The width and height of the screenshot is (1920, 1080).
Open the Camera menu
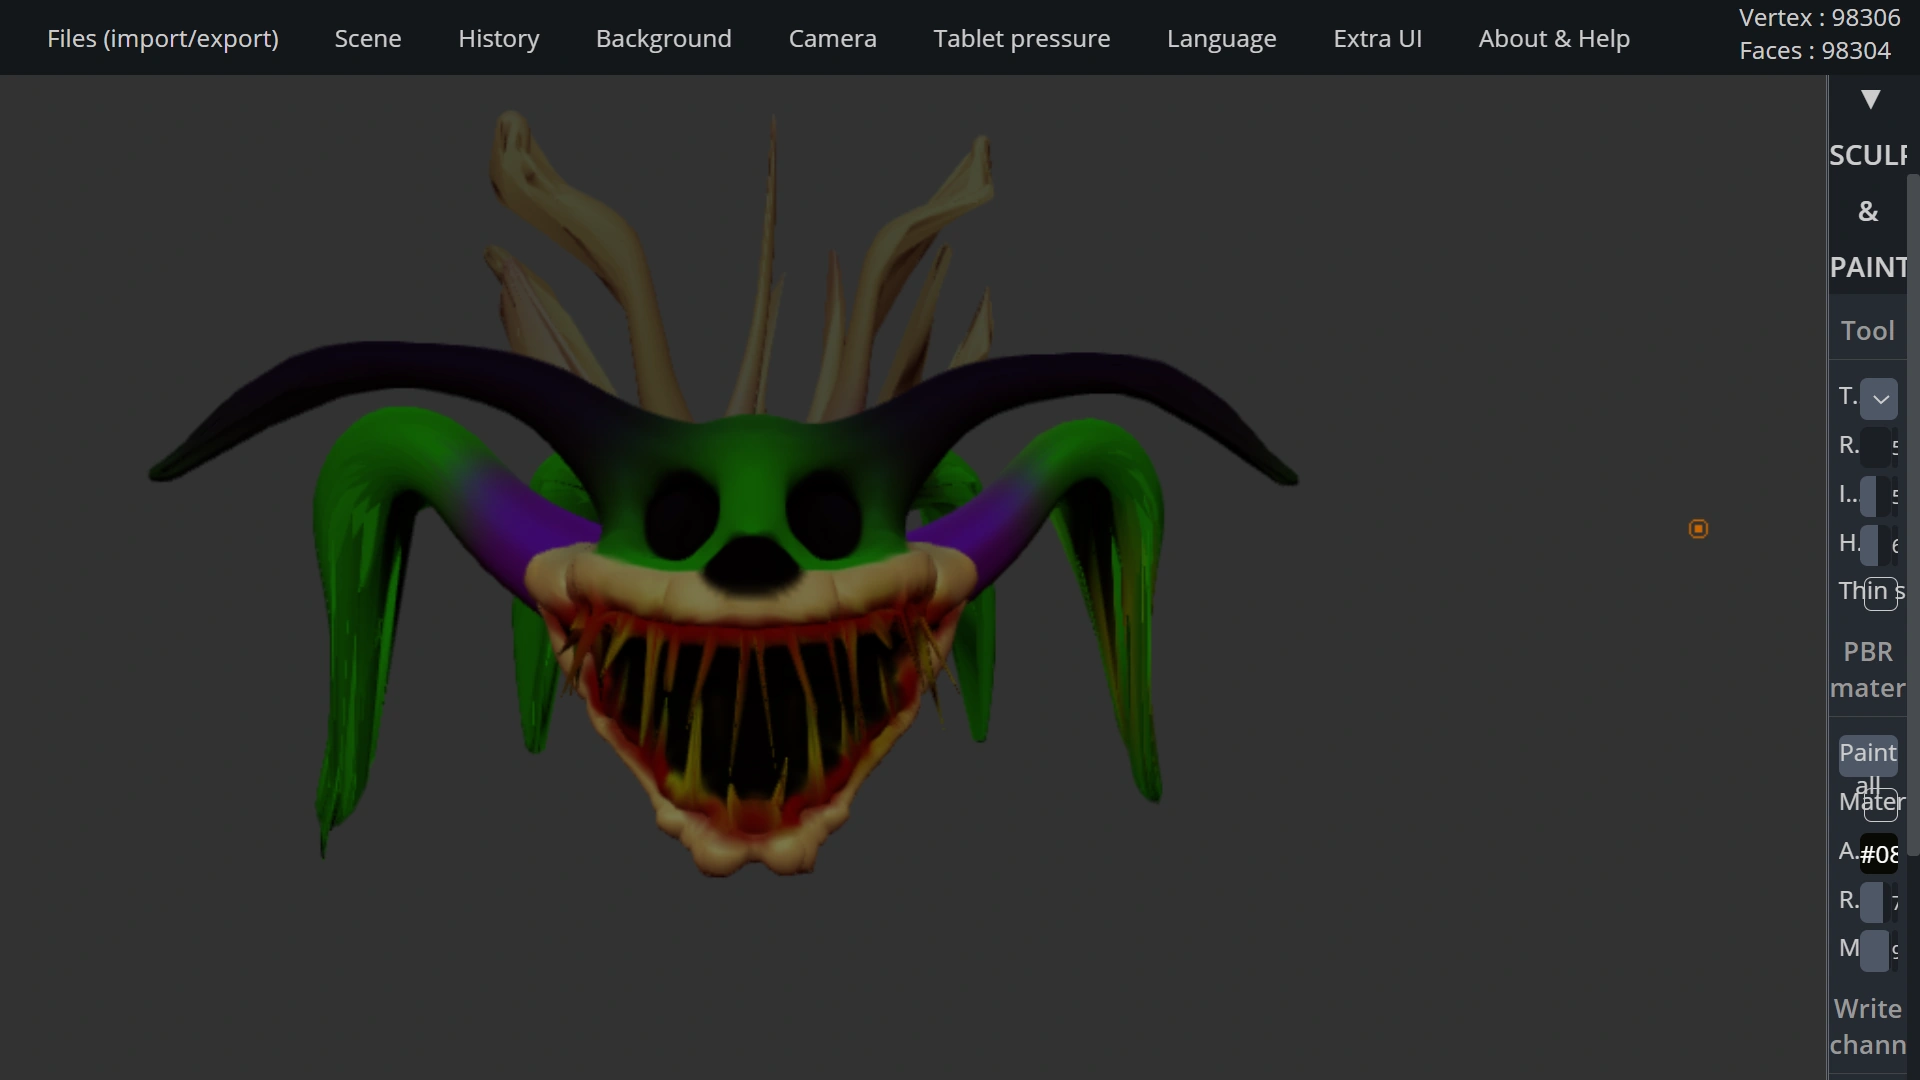click(832, 38)
